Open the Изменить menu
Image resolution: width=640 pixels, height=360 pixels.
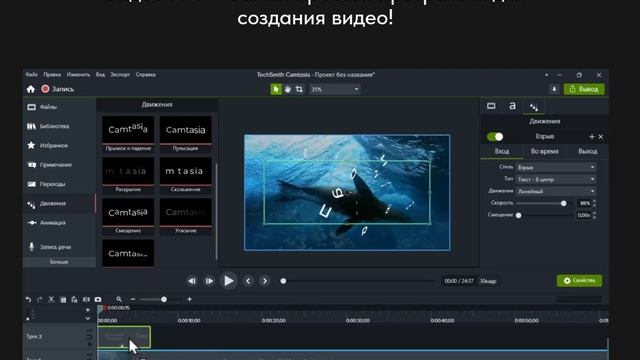78,75
